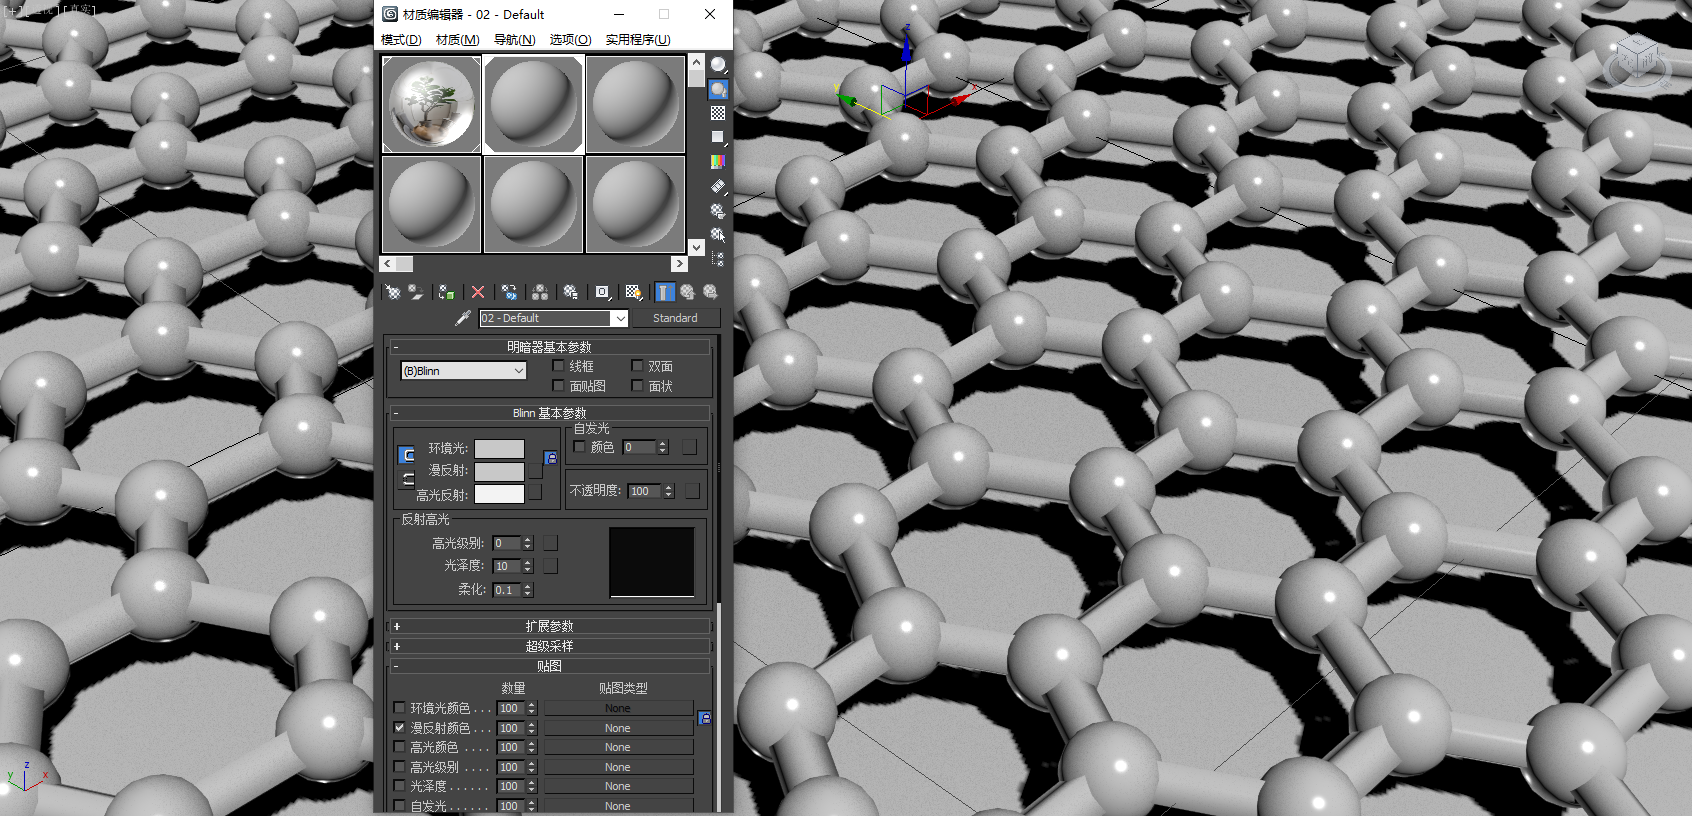Open the 02 - Default material name dropdown
1692x816 pixels.
pyautogui.click(x=620, y=318)
